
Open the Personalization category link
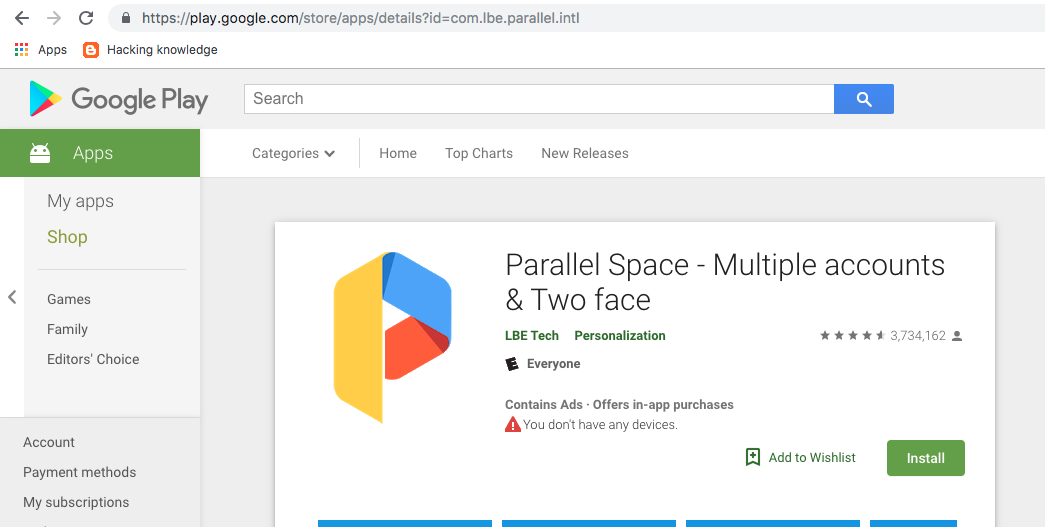tap(620, 336)
